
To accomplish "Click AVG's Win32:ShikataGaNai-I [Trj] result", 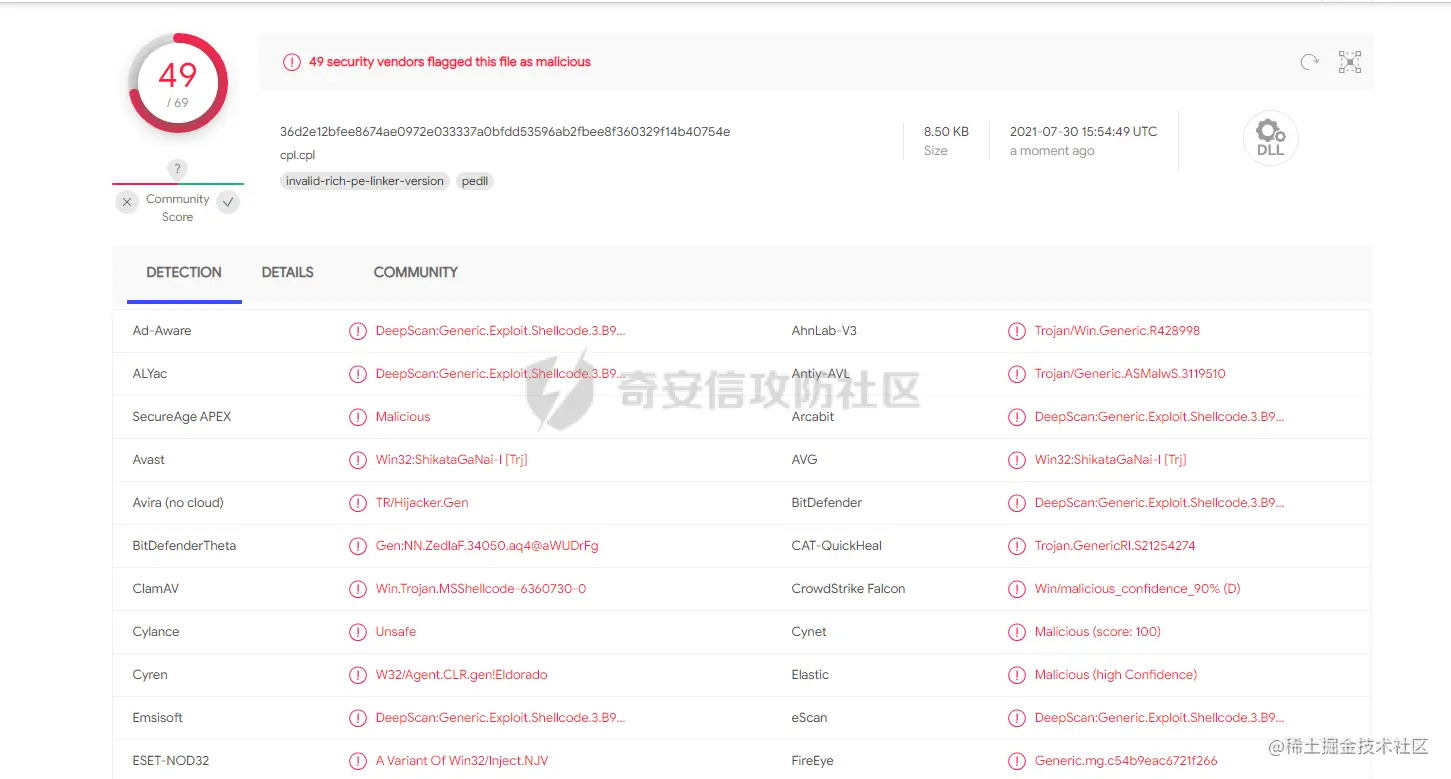I will coord(1110,460).
